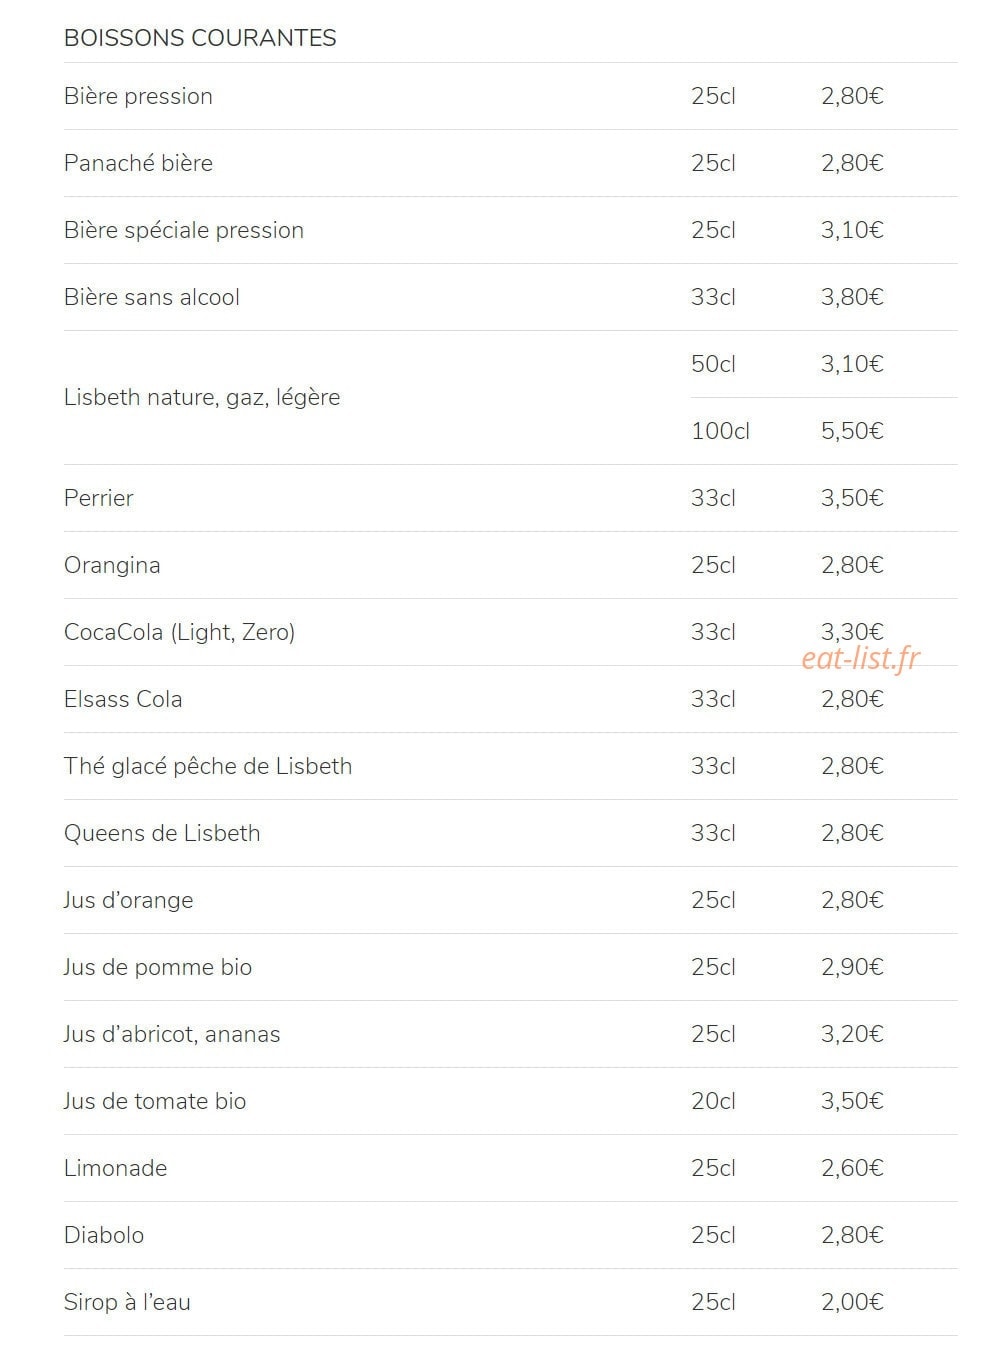Select CocaCola (Light, Zero) row
Image resolution: width=986 pixels, height=1371 pixels.
click(510, 632)
